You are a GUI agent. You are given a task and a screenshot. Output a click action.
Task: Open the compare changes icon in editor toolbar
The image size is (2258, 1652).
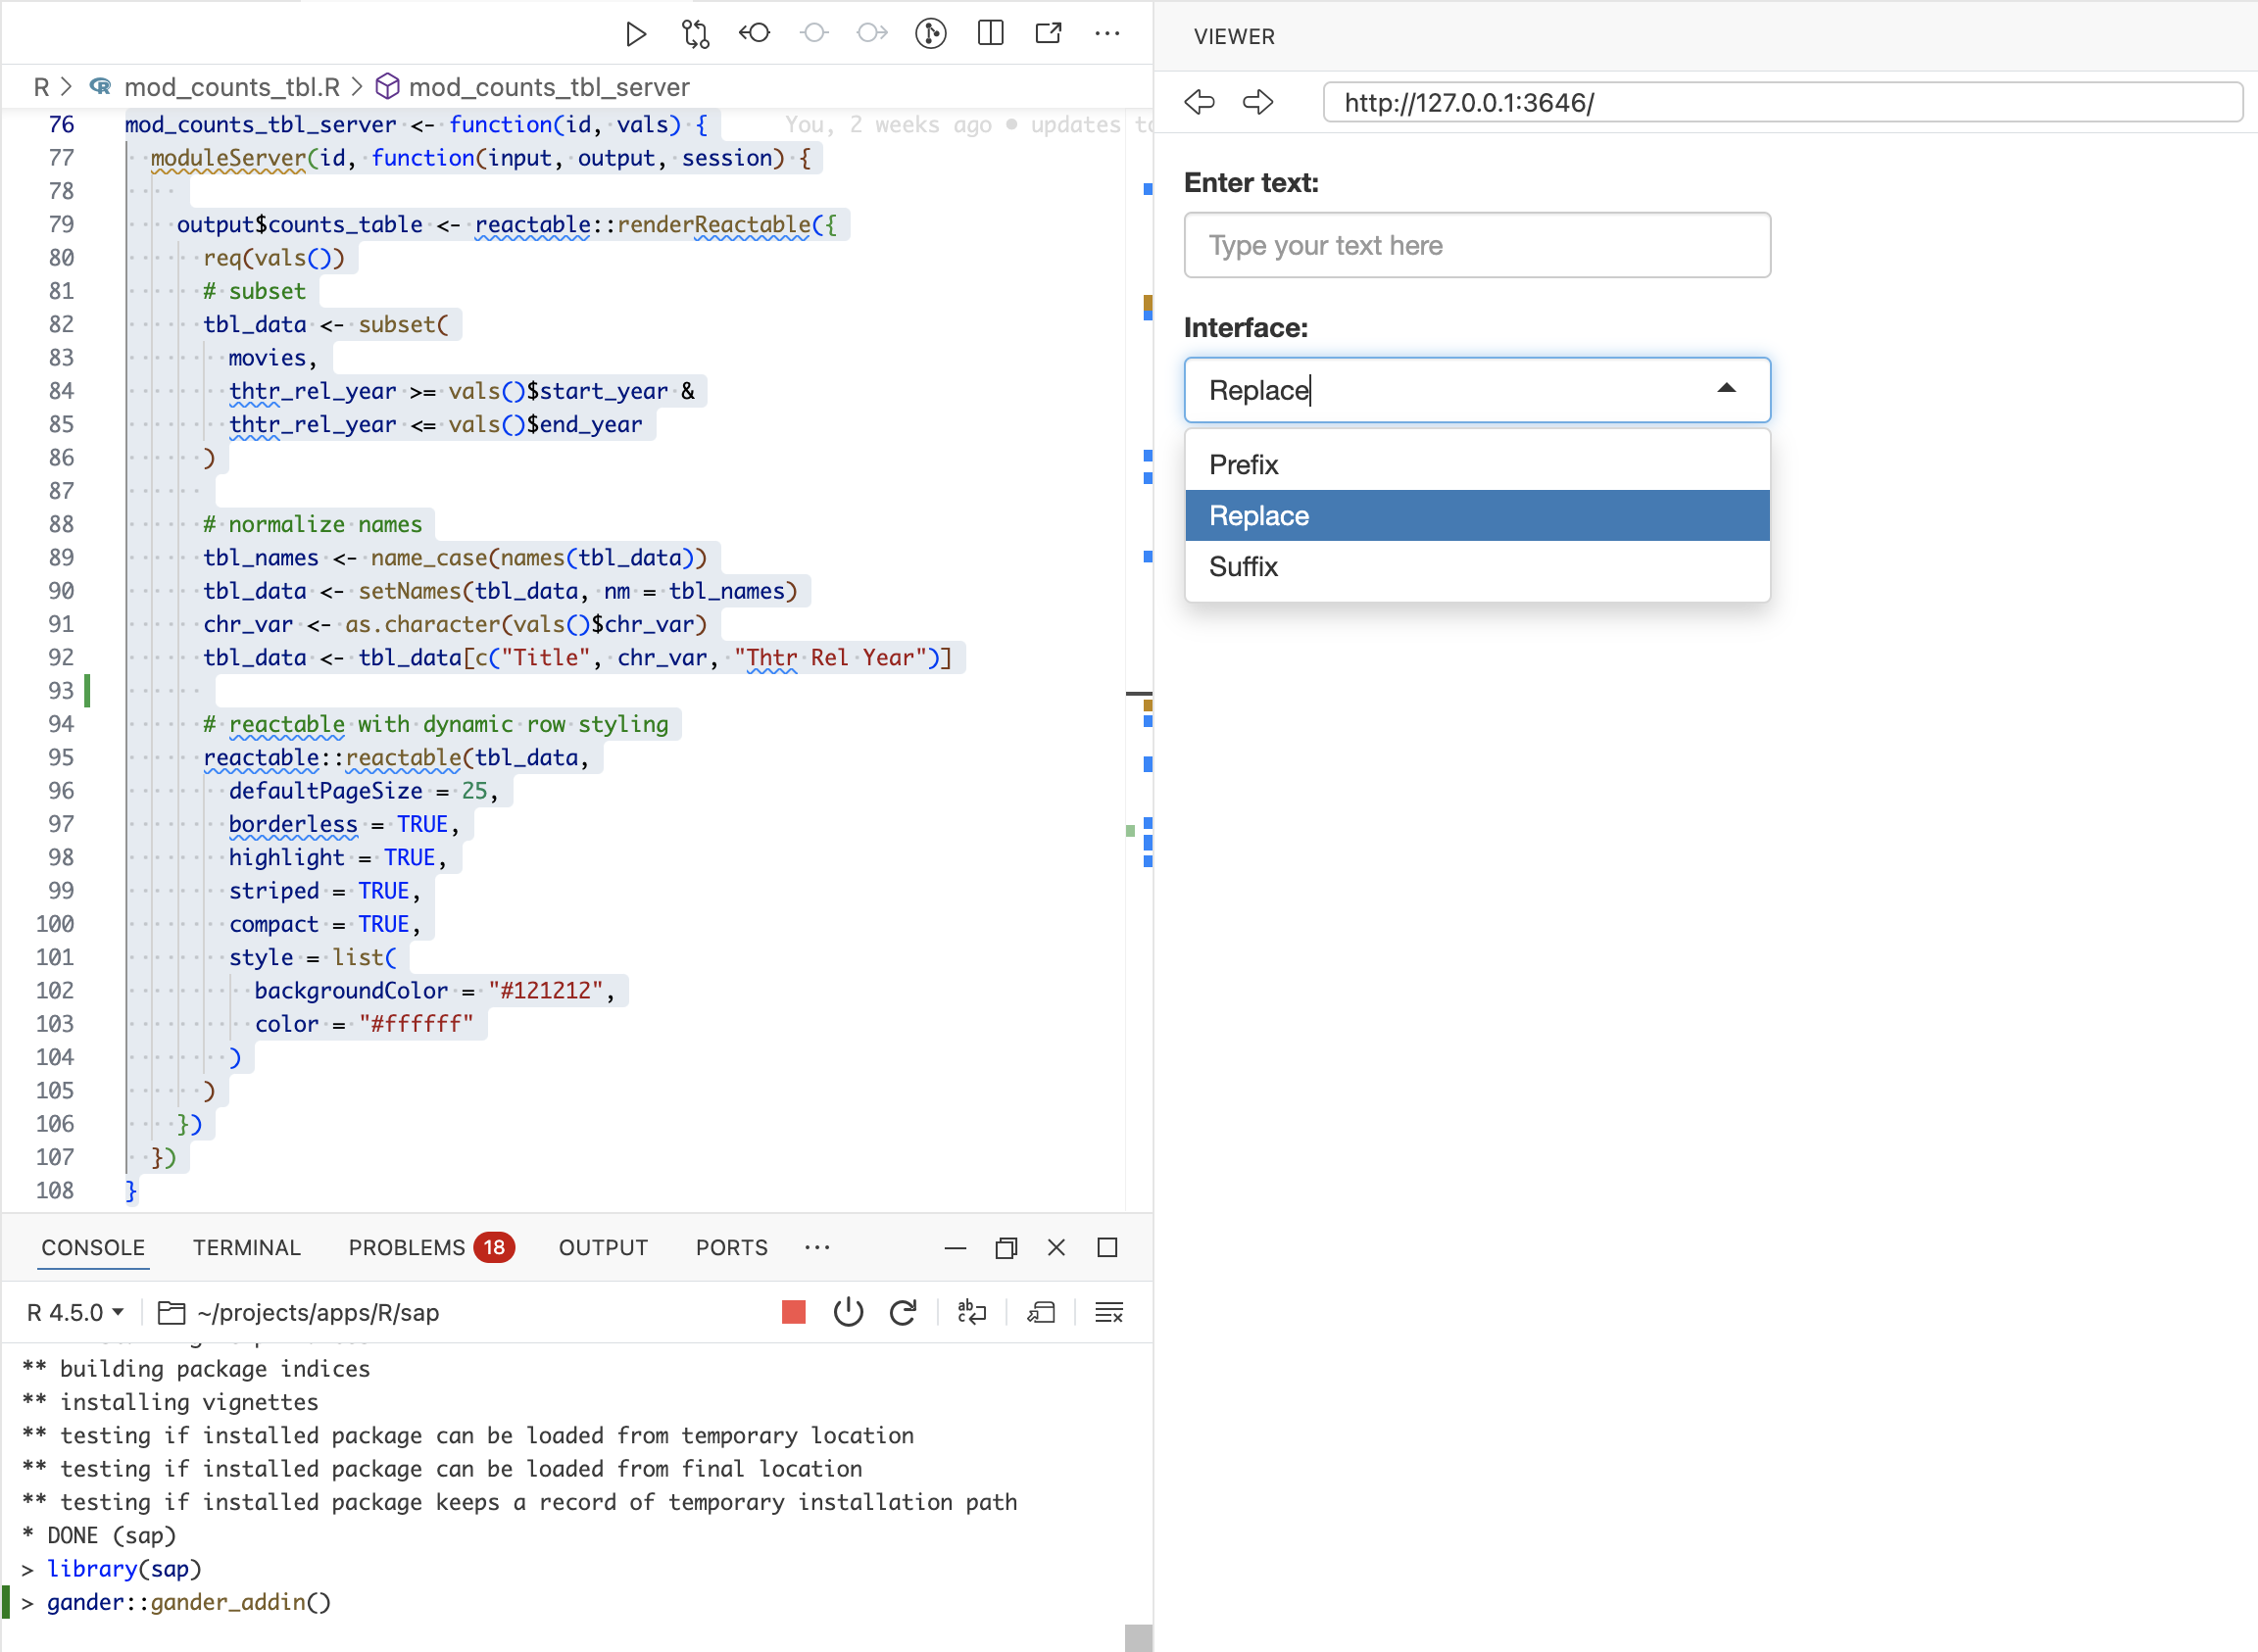click(x=696, y=34)
